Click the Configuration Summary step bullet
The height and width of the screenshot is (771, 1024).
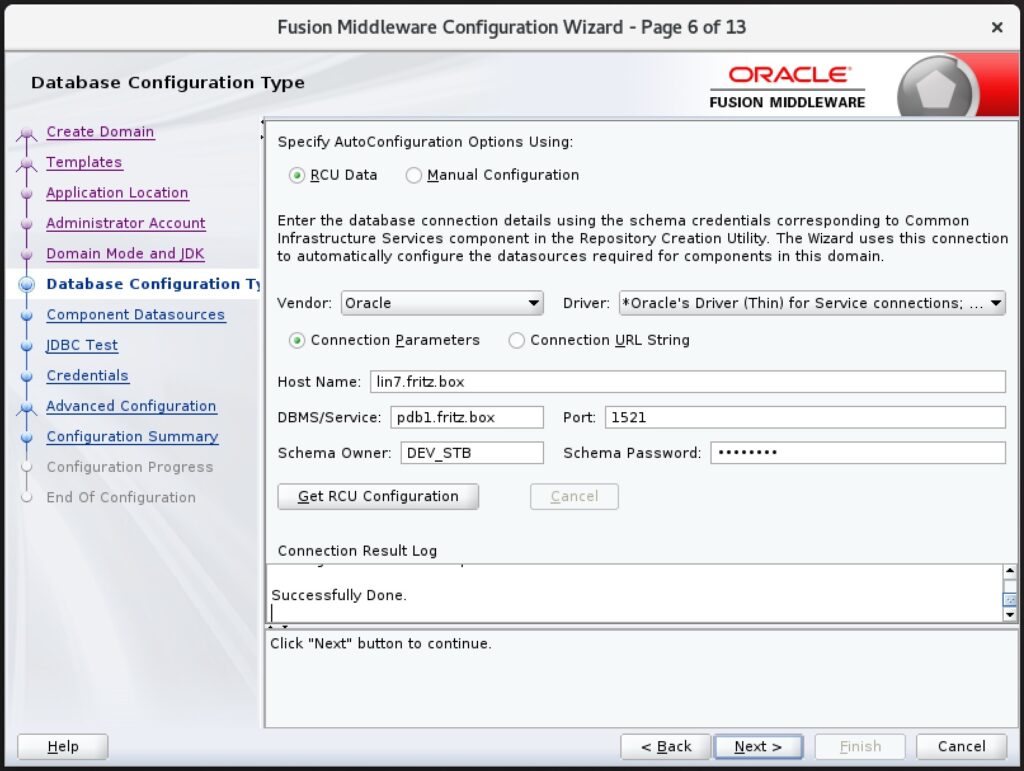tap(27, 437)
